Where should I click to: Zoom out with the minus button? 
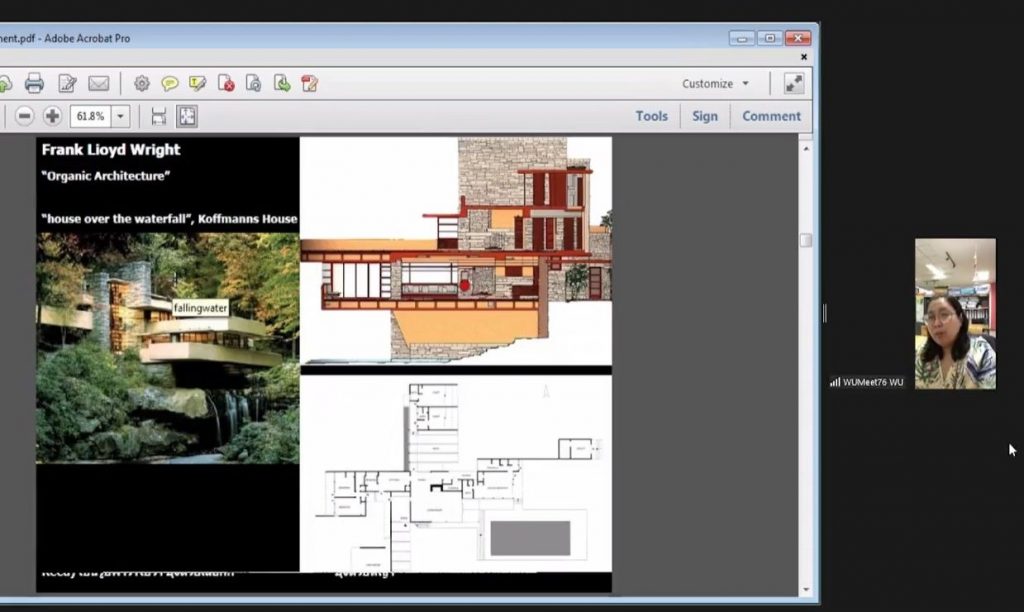tap(24, 116)
